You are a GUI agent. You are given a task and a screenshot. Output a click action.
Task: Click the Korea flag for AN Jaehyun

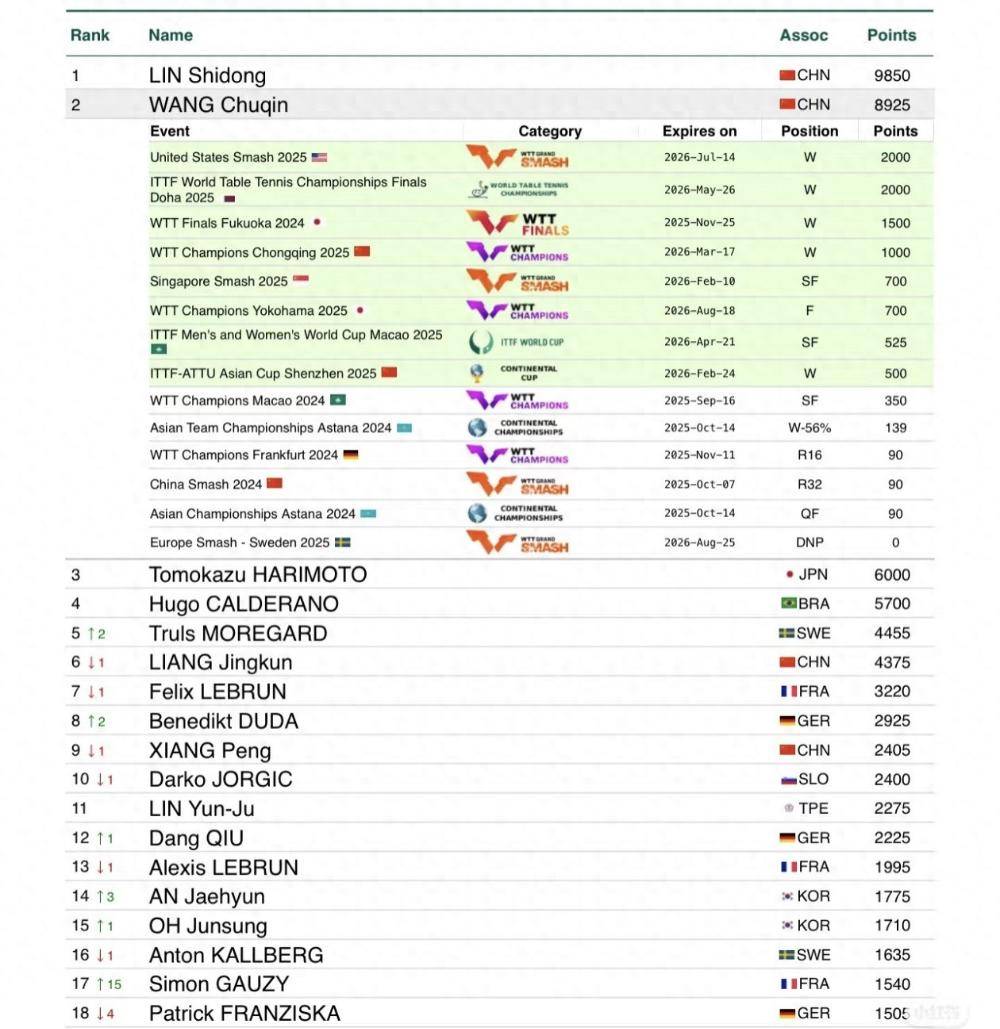787,896
